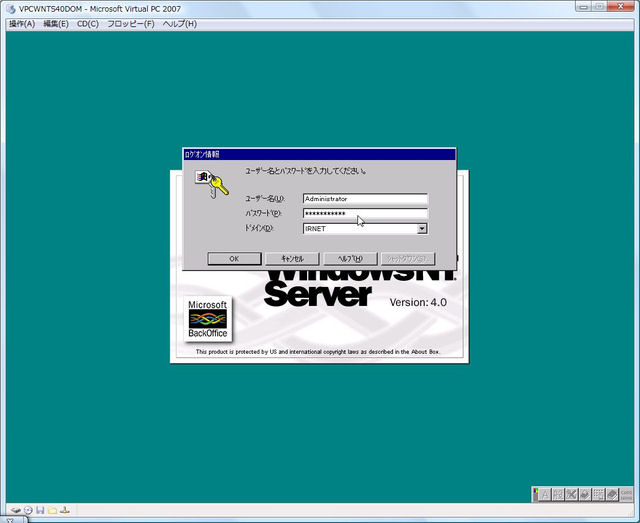This screenshot has width=640, height=523.
Task: Click the ヘルプ(H) button in dialog
Action: [350, 259]
